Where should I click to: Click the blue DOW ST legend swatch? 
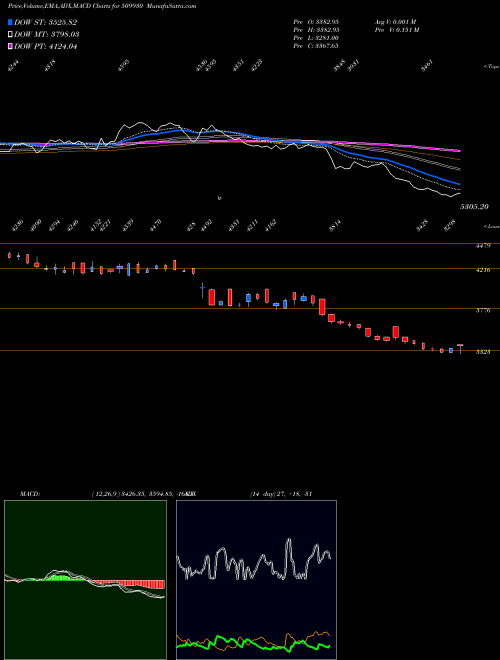10,22
